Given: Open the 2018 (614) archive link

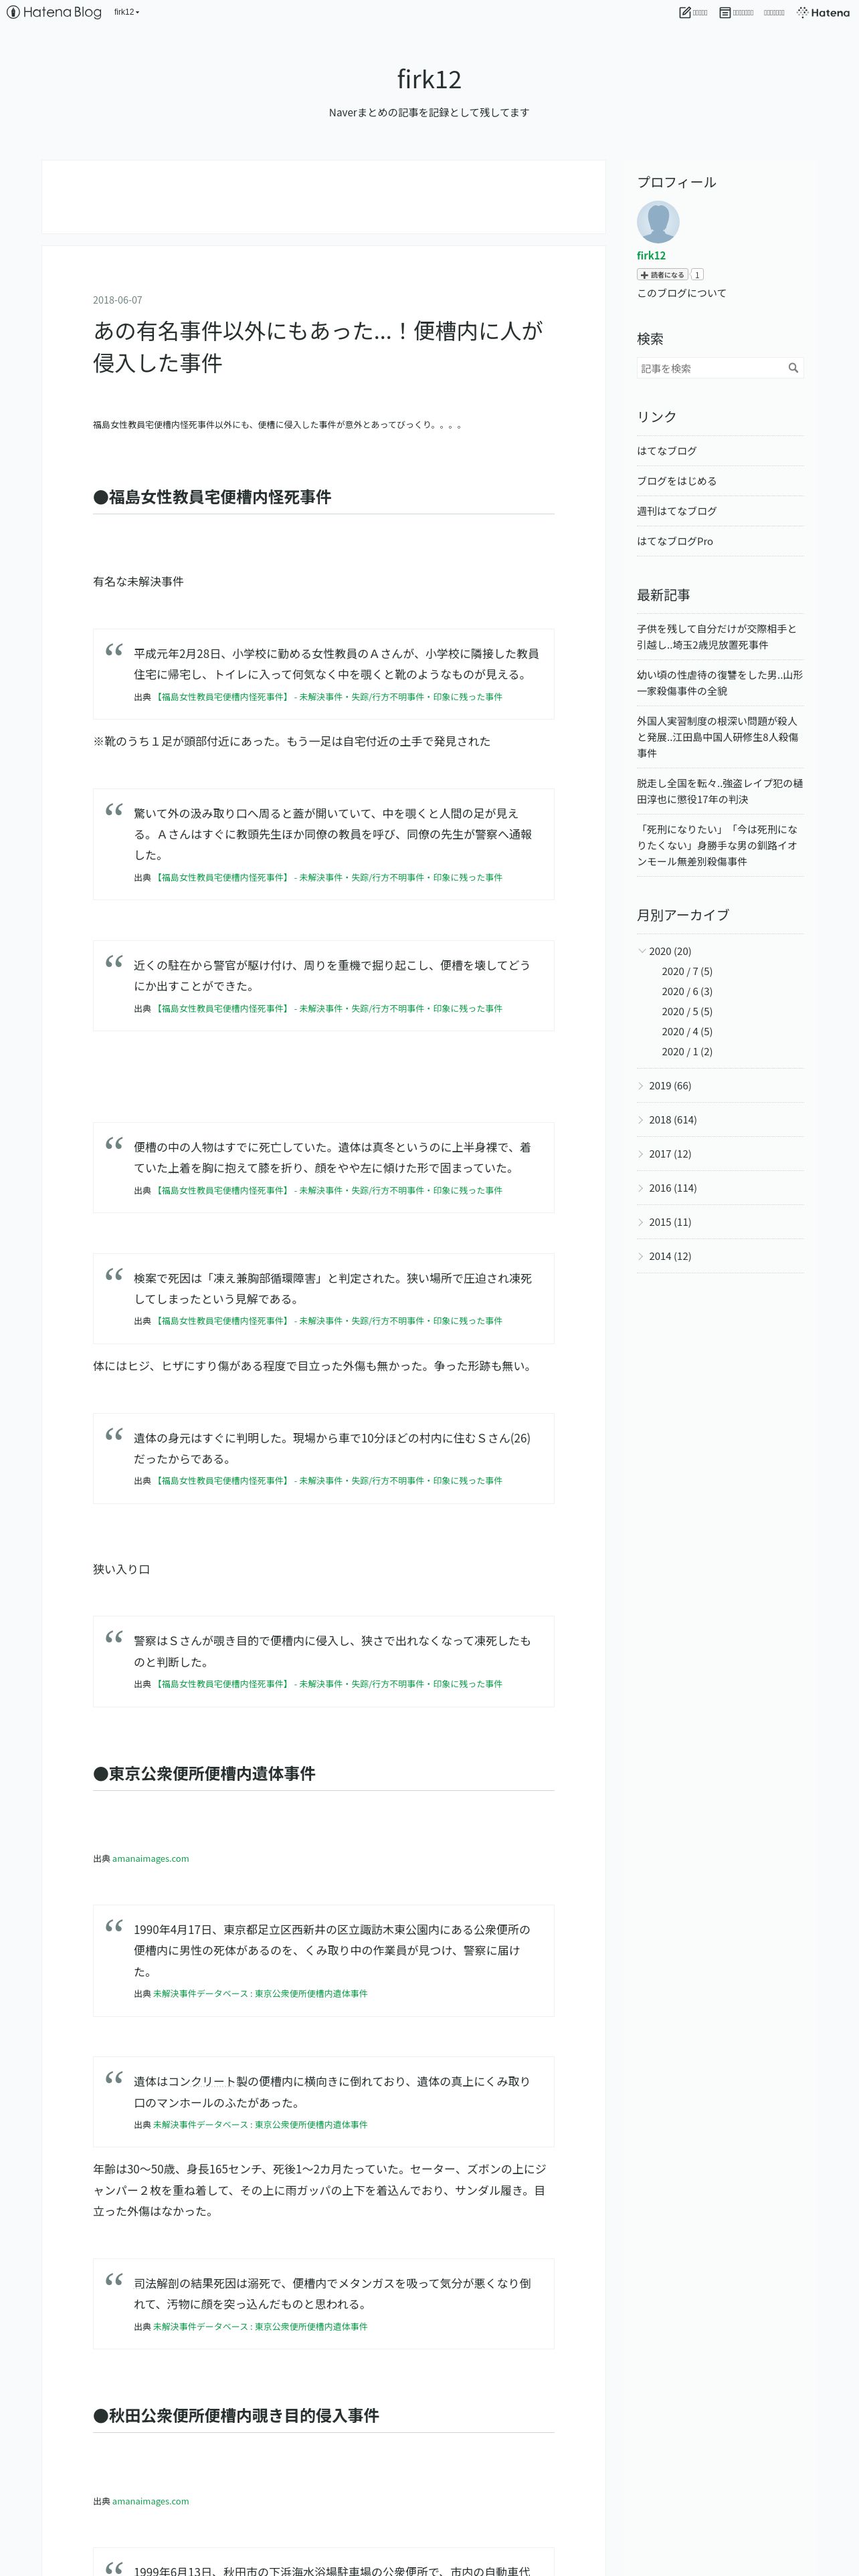Looking at the screenshot, I should [673, 1119].
